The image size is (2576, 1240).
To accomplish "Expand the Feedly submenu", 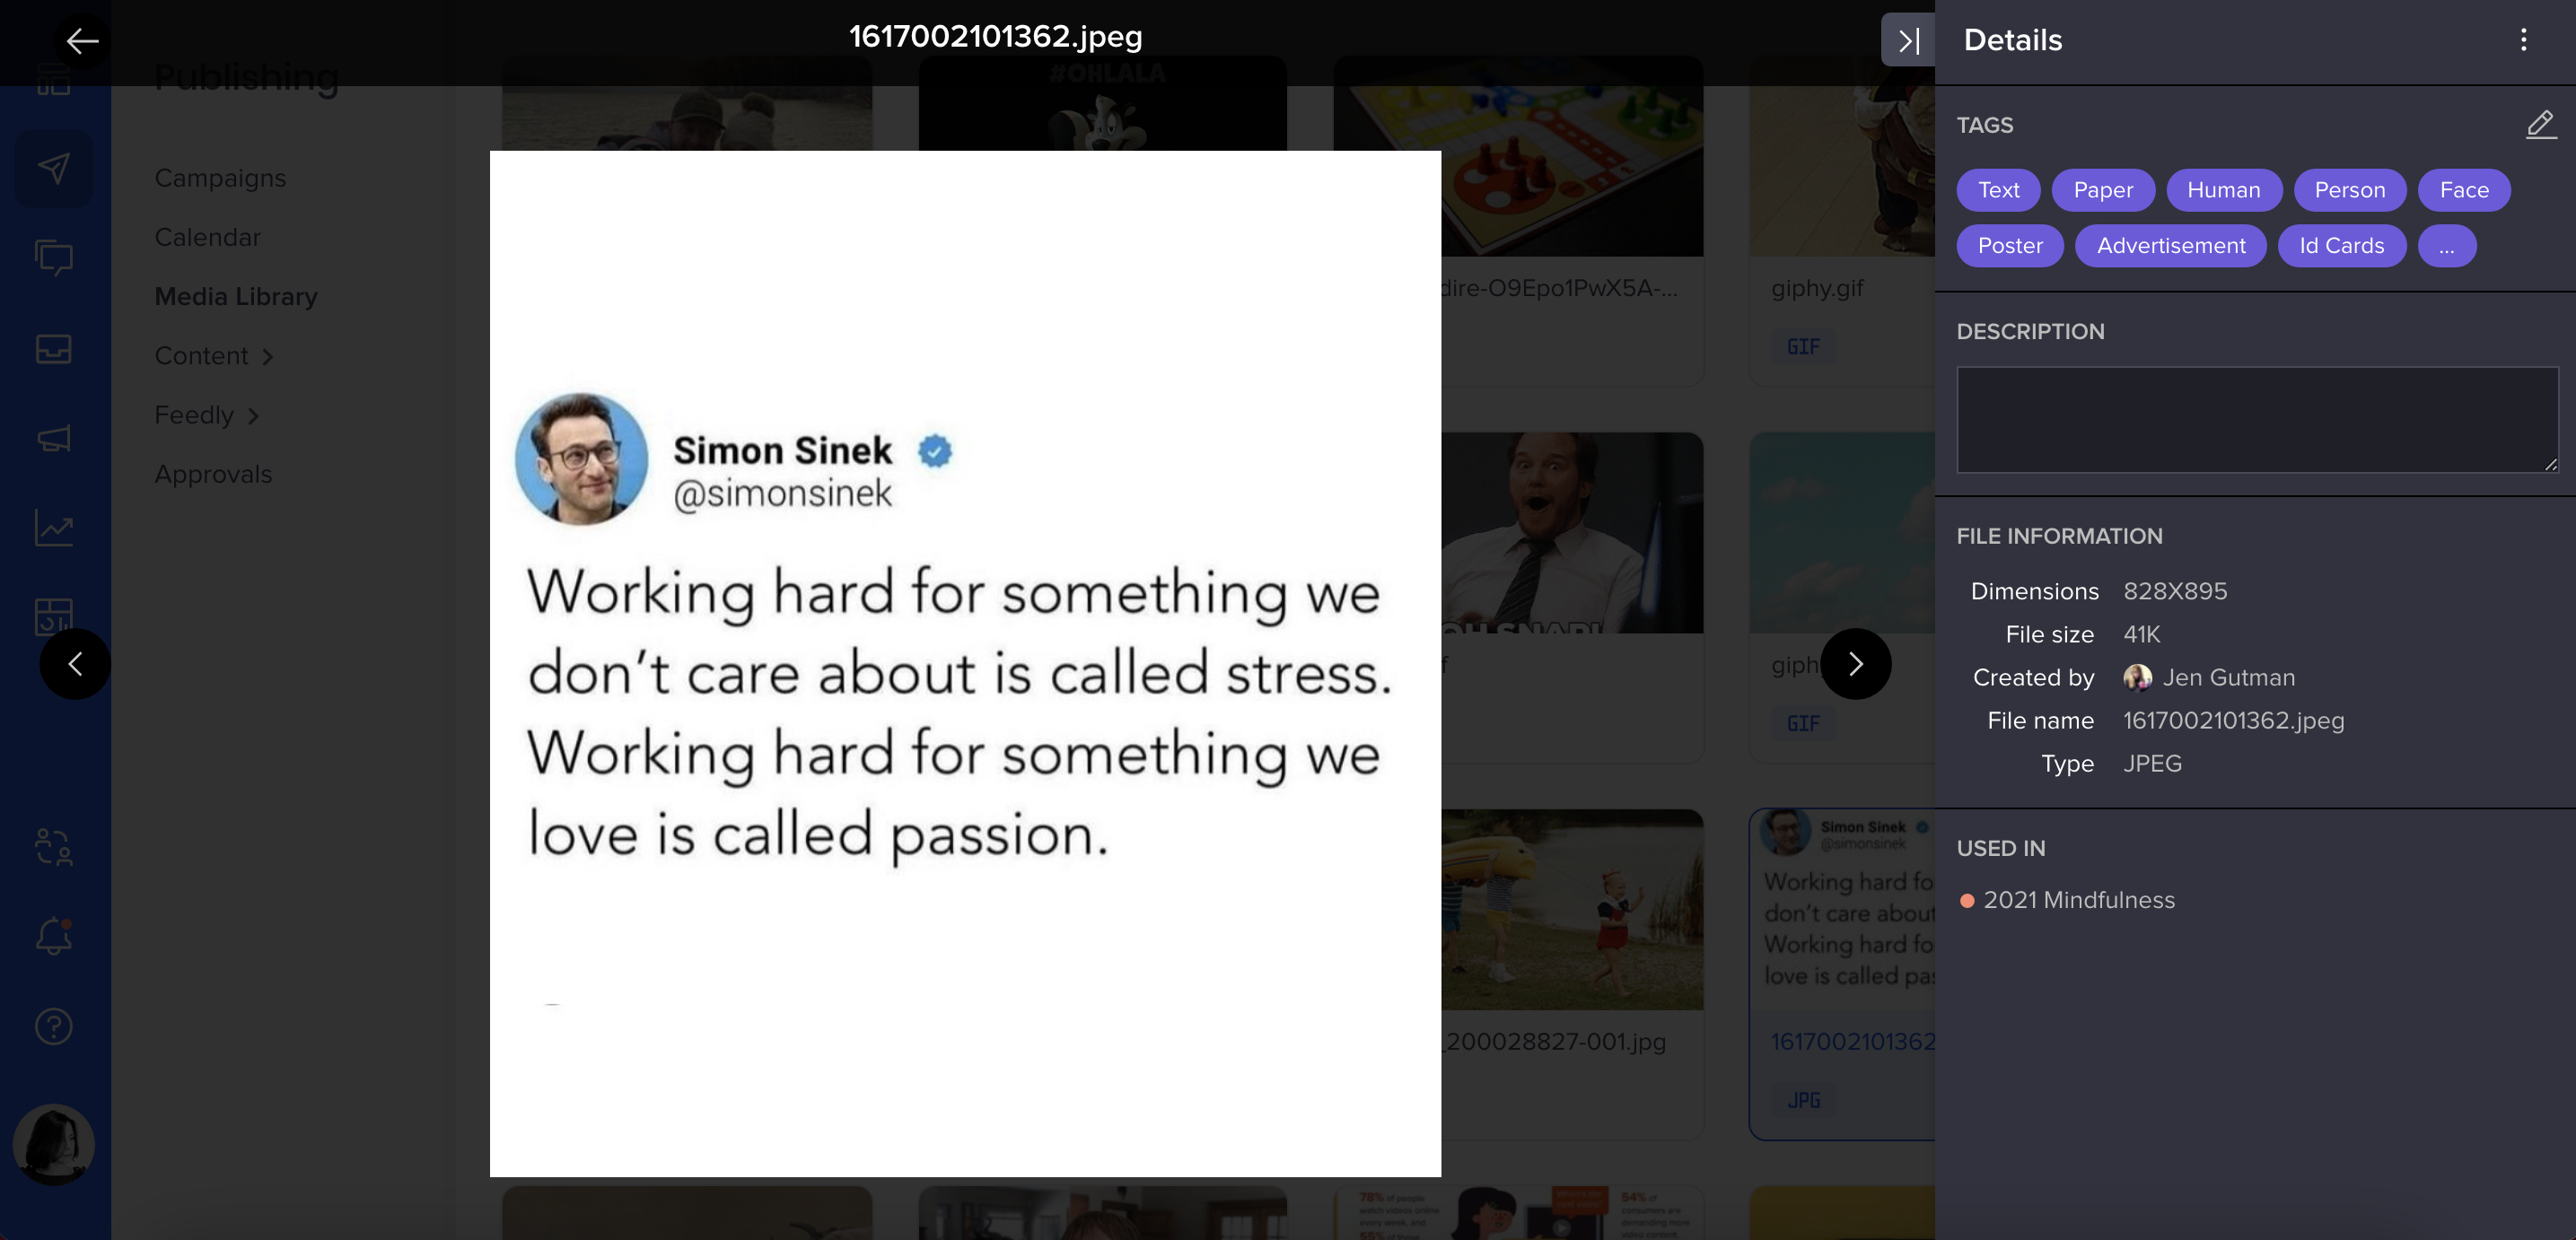I will pyautogui.click(x=207, y=415).
